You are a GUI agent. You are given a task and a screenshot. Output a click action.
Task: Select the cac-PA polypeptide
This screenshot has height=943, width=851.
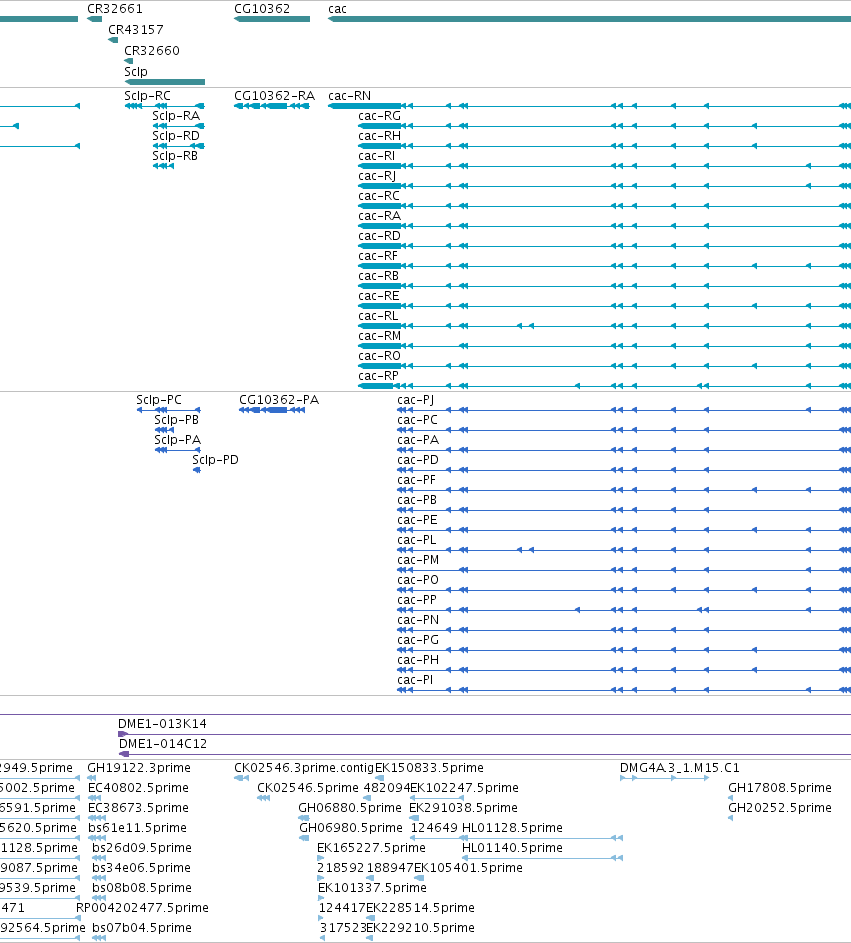click(x=624, y=450)
